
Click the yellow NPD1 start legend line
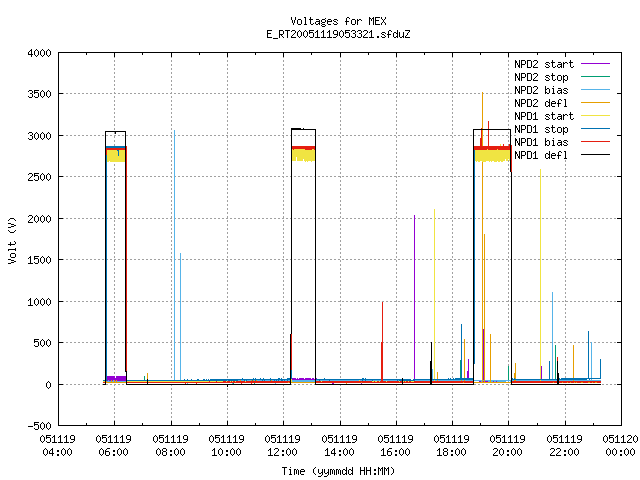tap(596, 116)
